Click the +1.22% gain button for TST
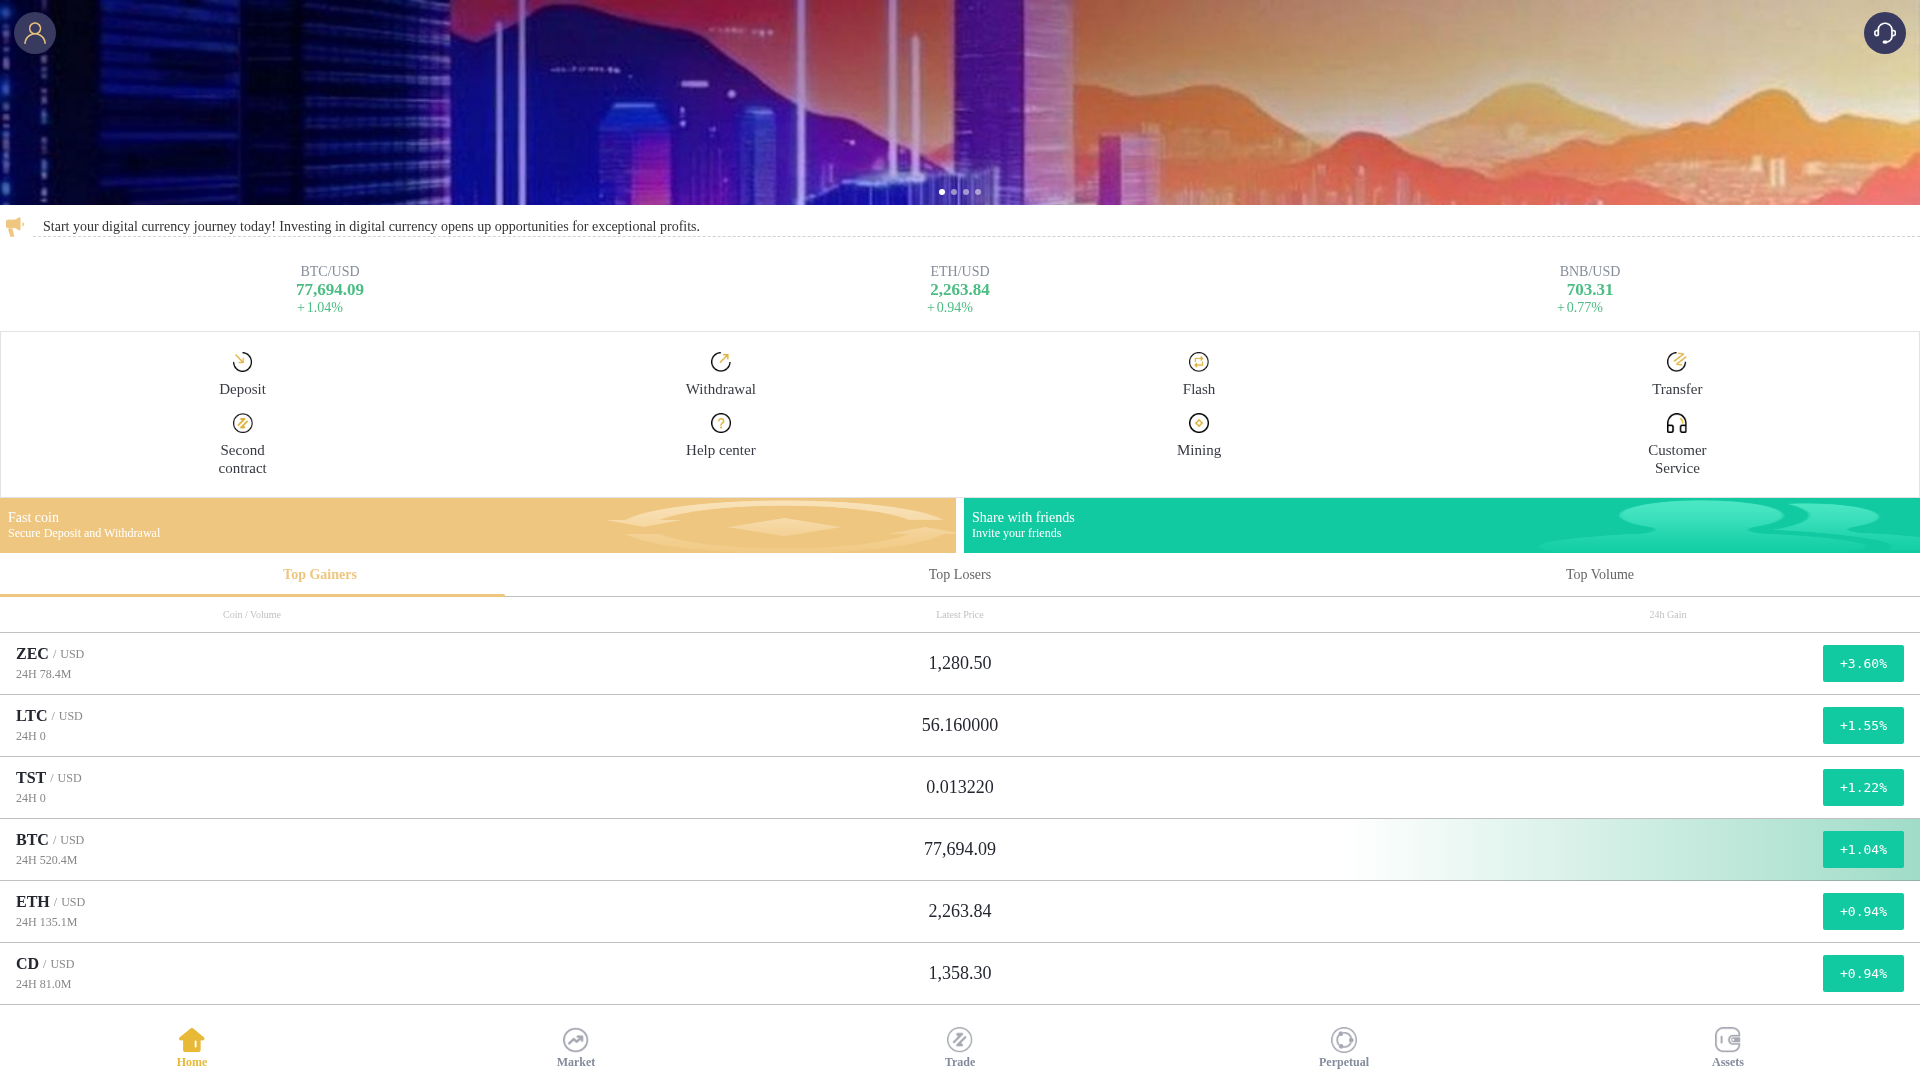Viewport: 1920px width, 1080px height. (x=1863, y=788)
